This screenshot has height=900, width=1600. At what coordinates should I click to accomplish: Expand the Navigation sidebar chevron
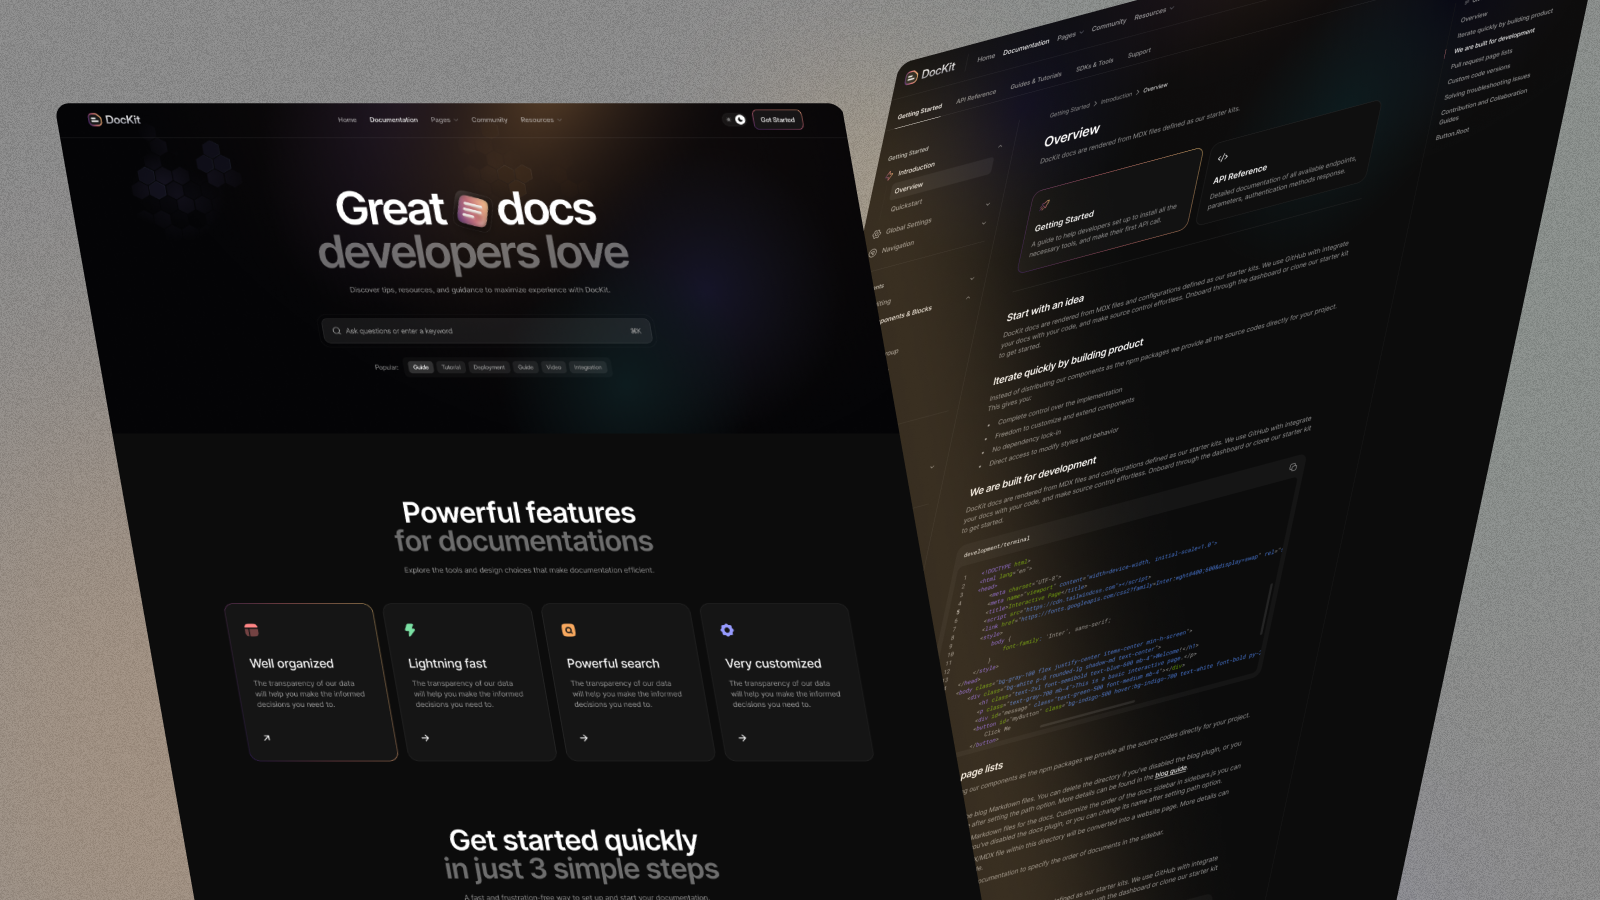click(x=983, y=224)
